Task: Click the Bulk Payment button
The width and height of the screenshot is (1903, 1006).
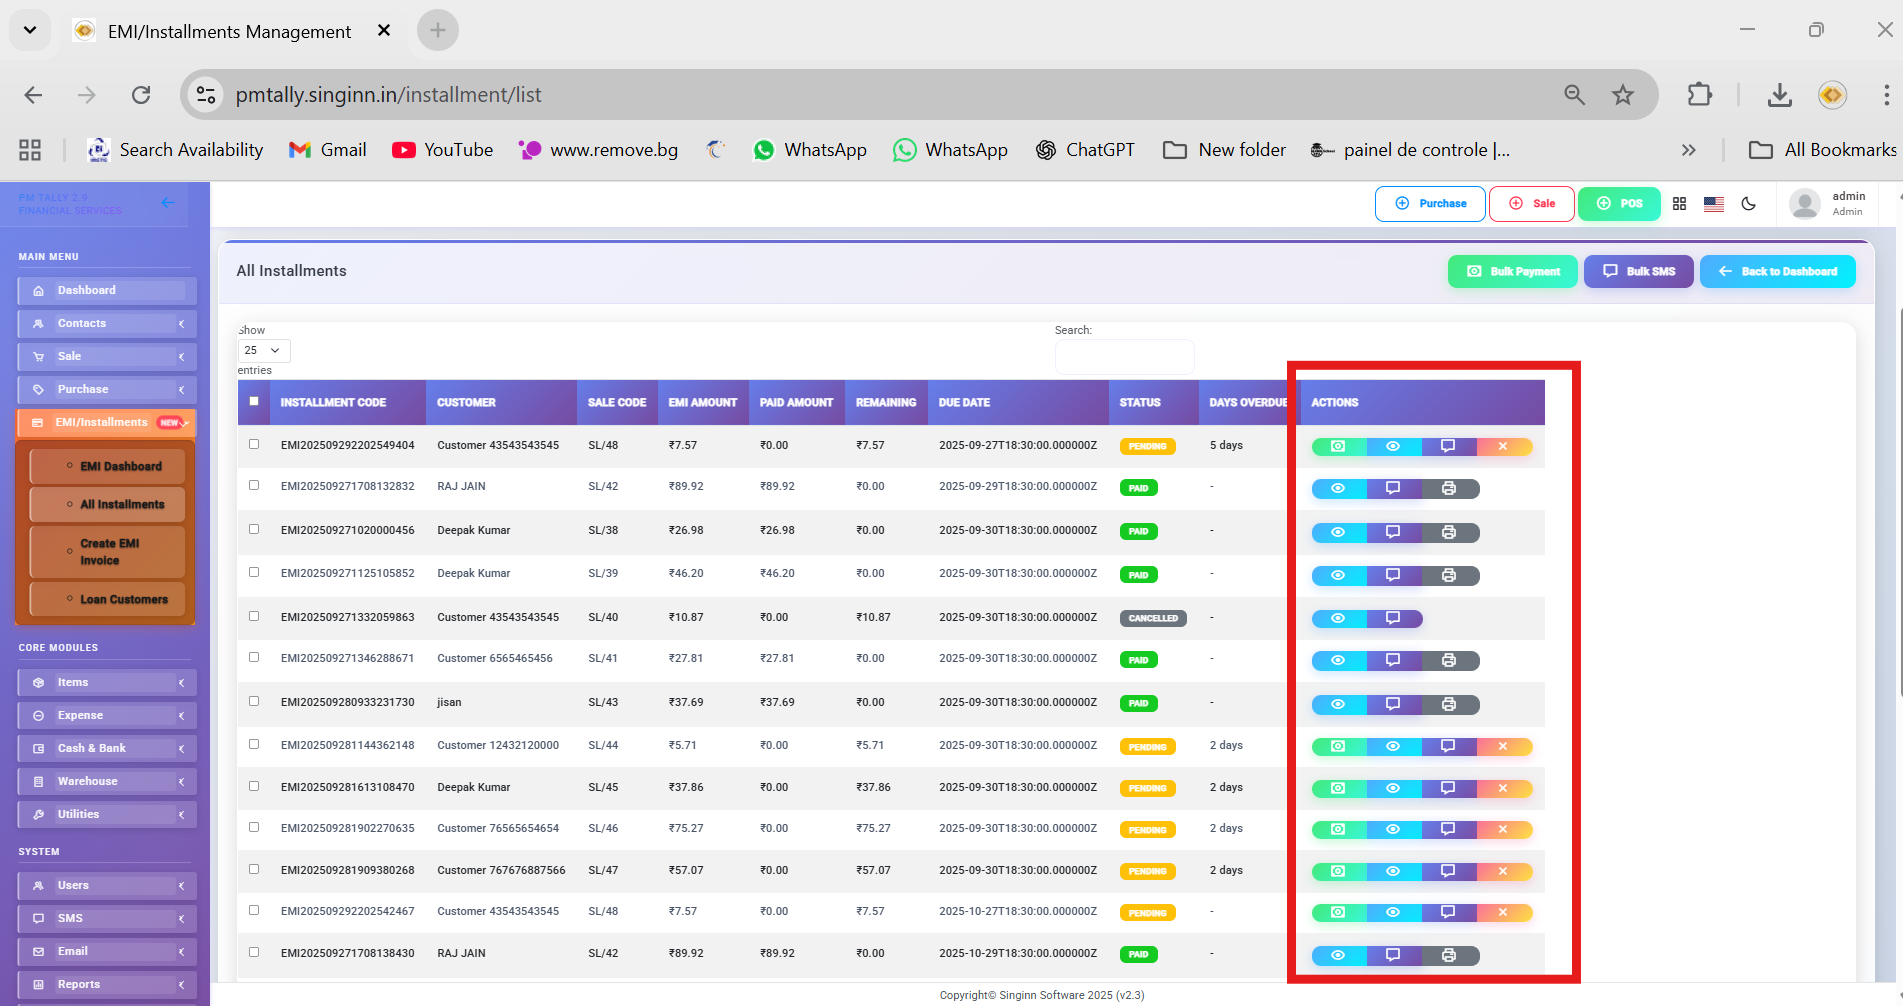Action: click(x=1512, y=271)
